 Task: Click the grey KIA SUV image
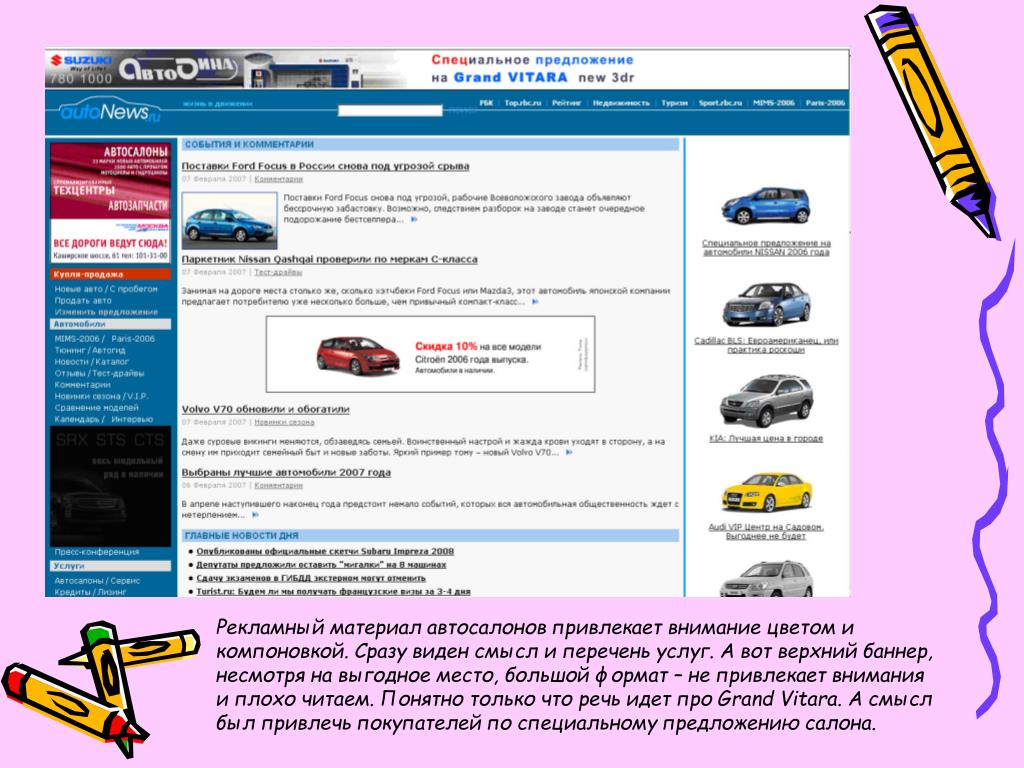pos(766,400)
